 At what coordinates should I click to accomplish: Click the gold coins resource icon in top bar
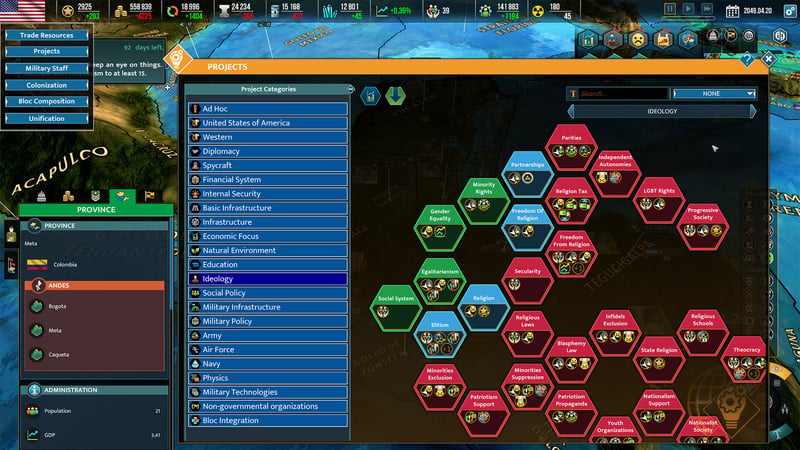pyautogui.click(x=120, y=11)
